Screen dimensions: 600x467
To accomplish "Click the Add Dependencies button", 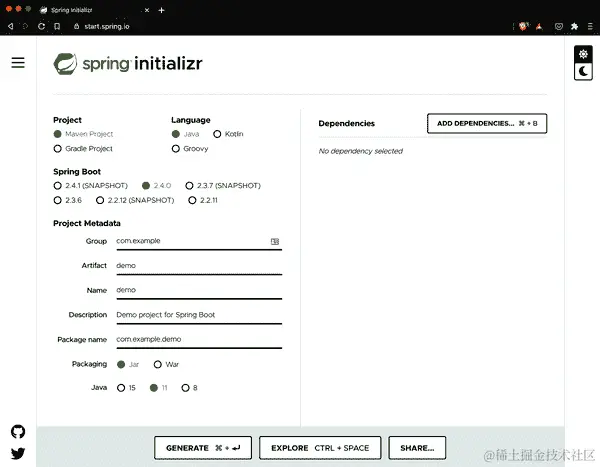I will coord(487,123).
